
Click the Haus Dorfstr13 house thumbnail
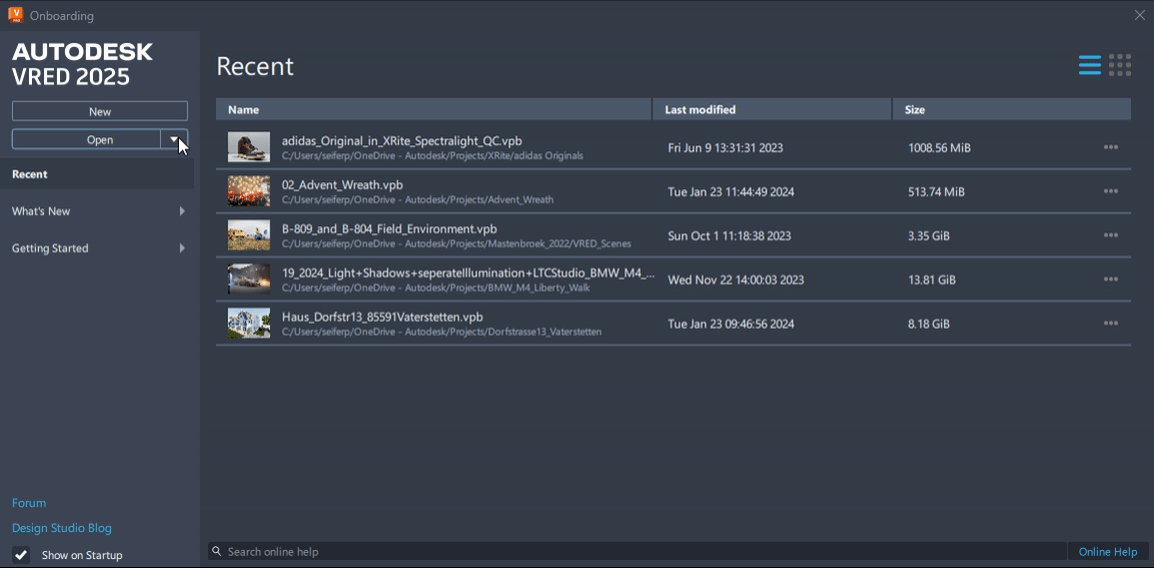(249, 324)
